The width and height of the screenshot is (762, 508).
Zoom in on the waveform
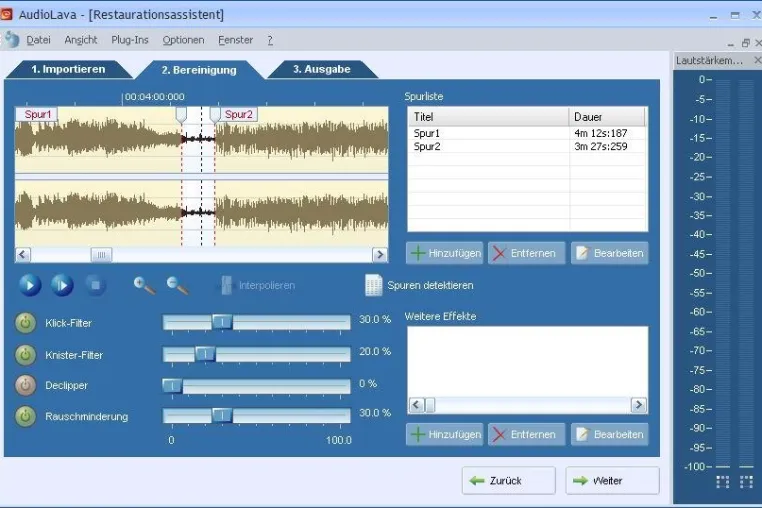click(x=144, y=285)
